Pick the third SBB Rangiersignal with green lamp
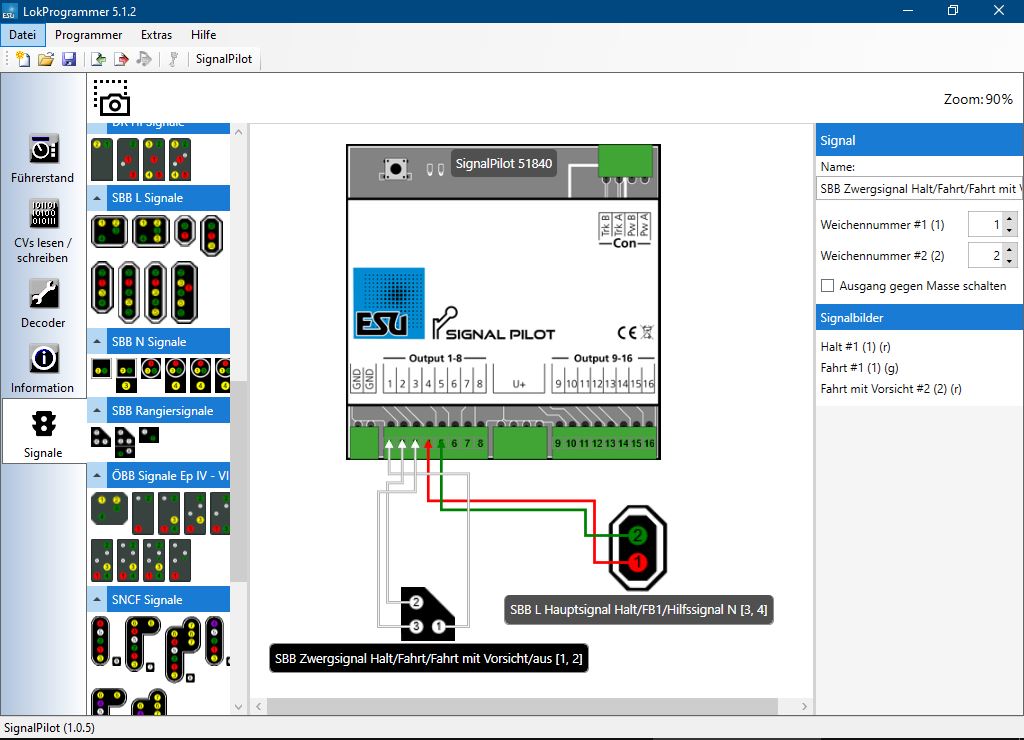1024x740 pixels. (149, 434)
